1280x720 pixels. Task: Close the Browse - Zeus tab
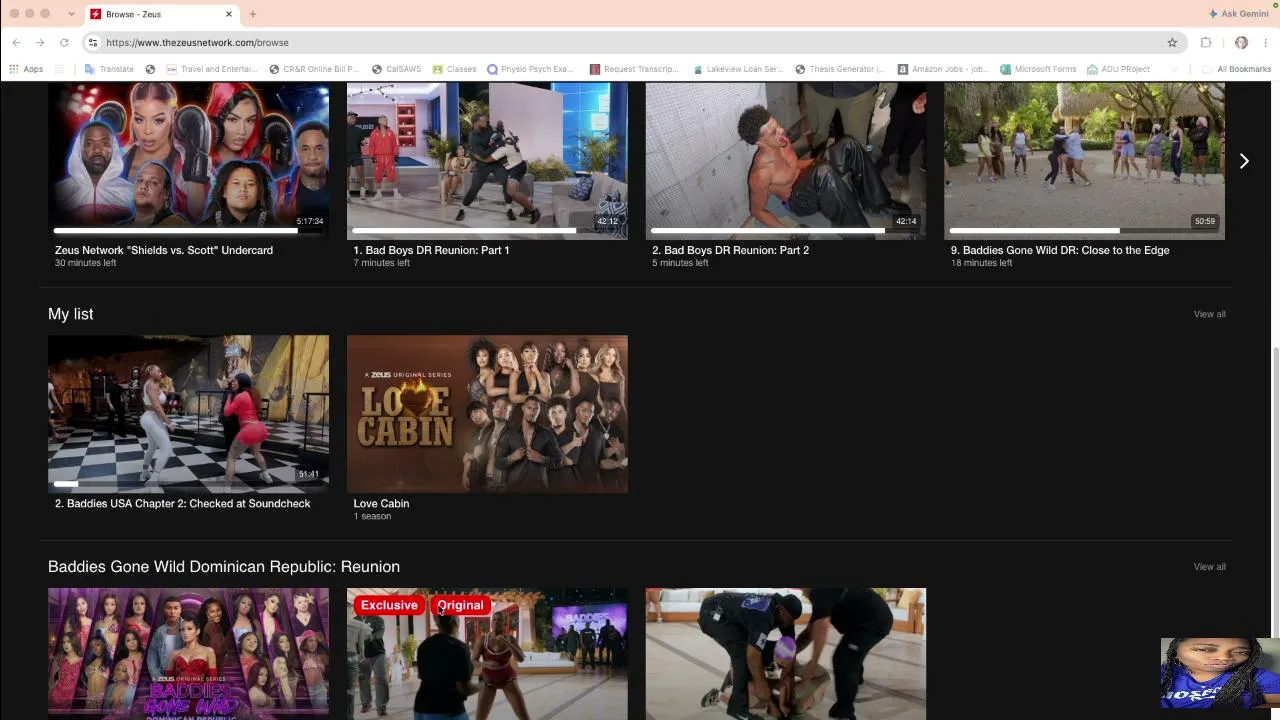[x=229, y=14]
